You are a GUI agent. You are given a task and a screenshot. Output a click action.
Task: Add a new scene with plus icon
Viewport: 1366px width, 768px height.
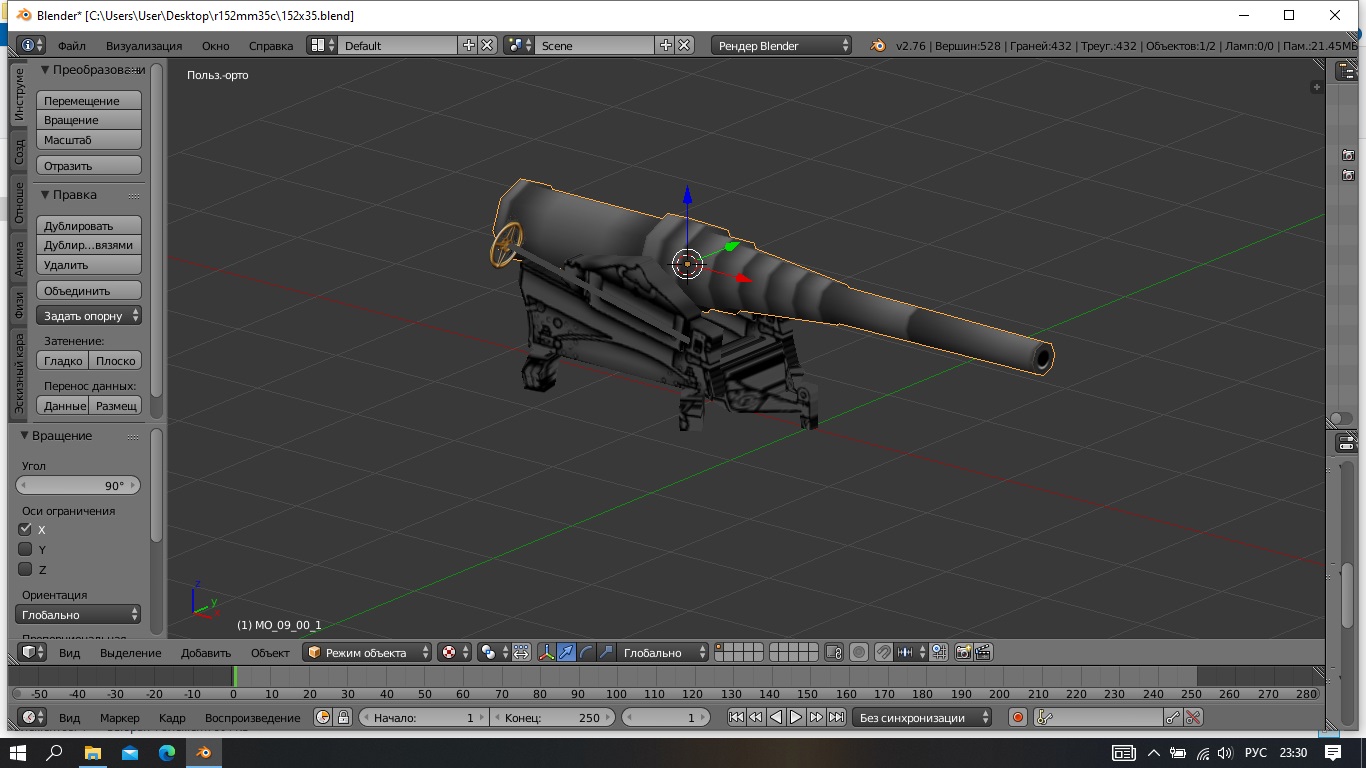(x=666, y=45)
